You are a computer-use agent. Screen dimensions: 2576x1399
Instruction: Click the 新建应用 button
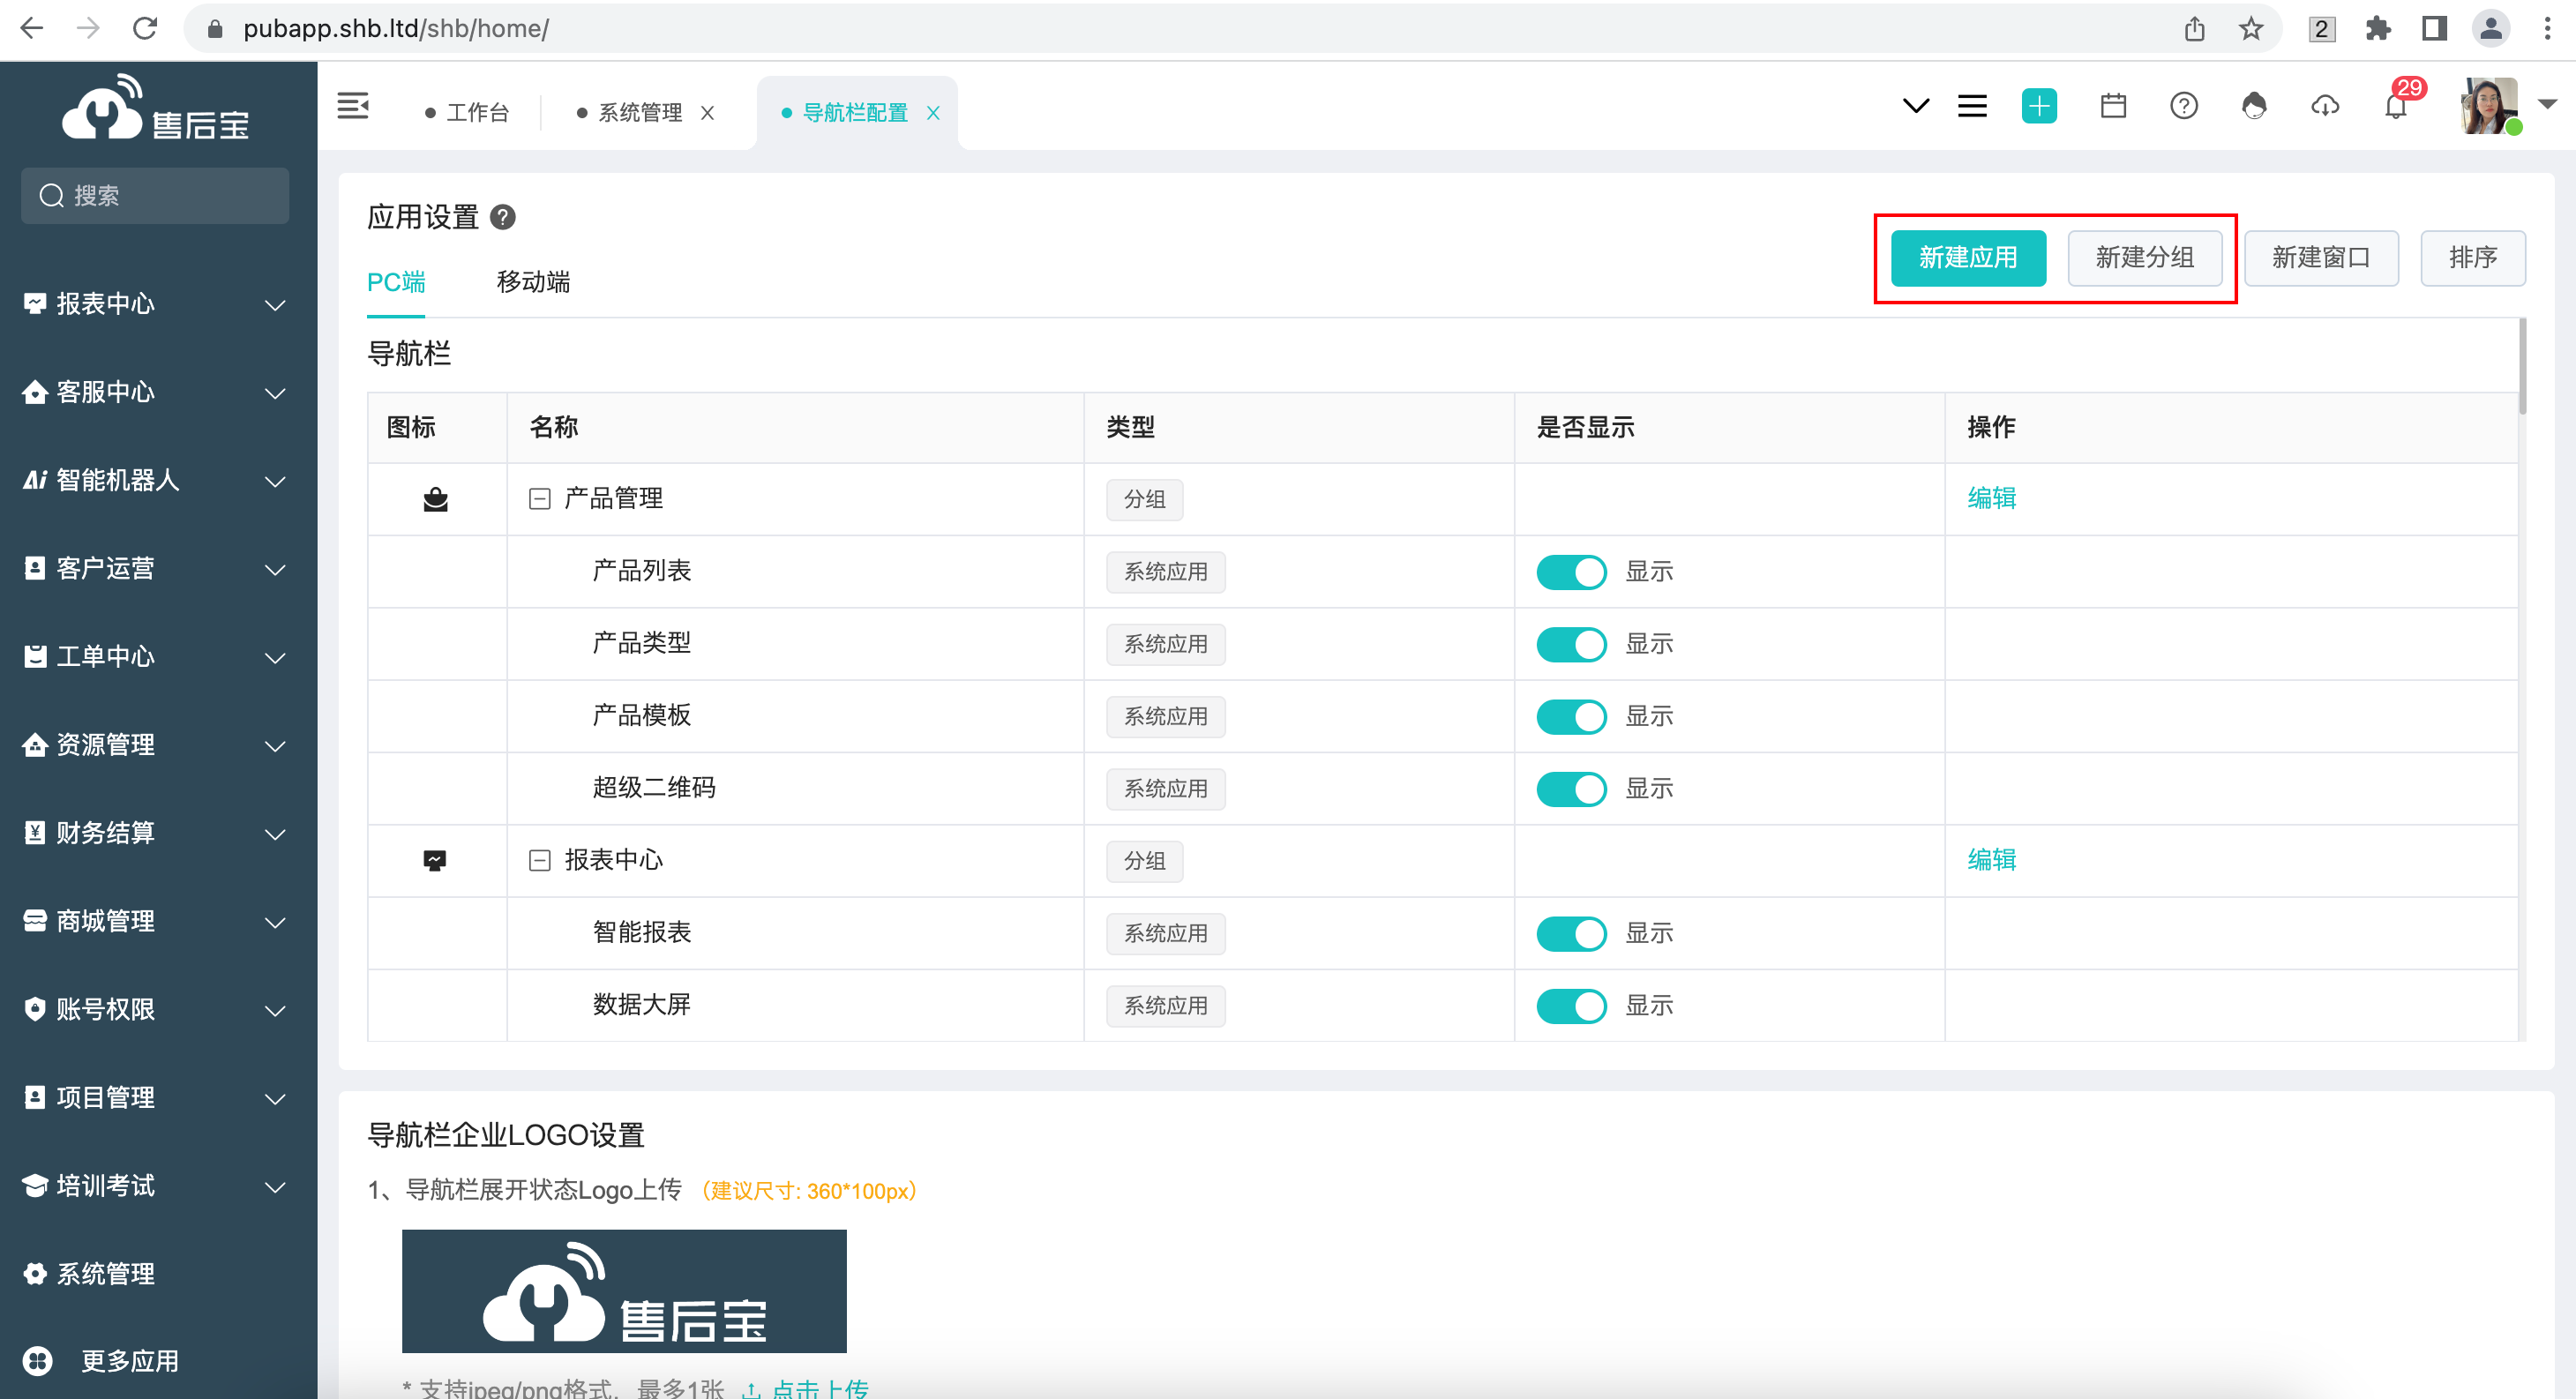coord(1967,258)
